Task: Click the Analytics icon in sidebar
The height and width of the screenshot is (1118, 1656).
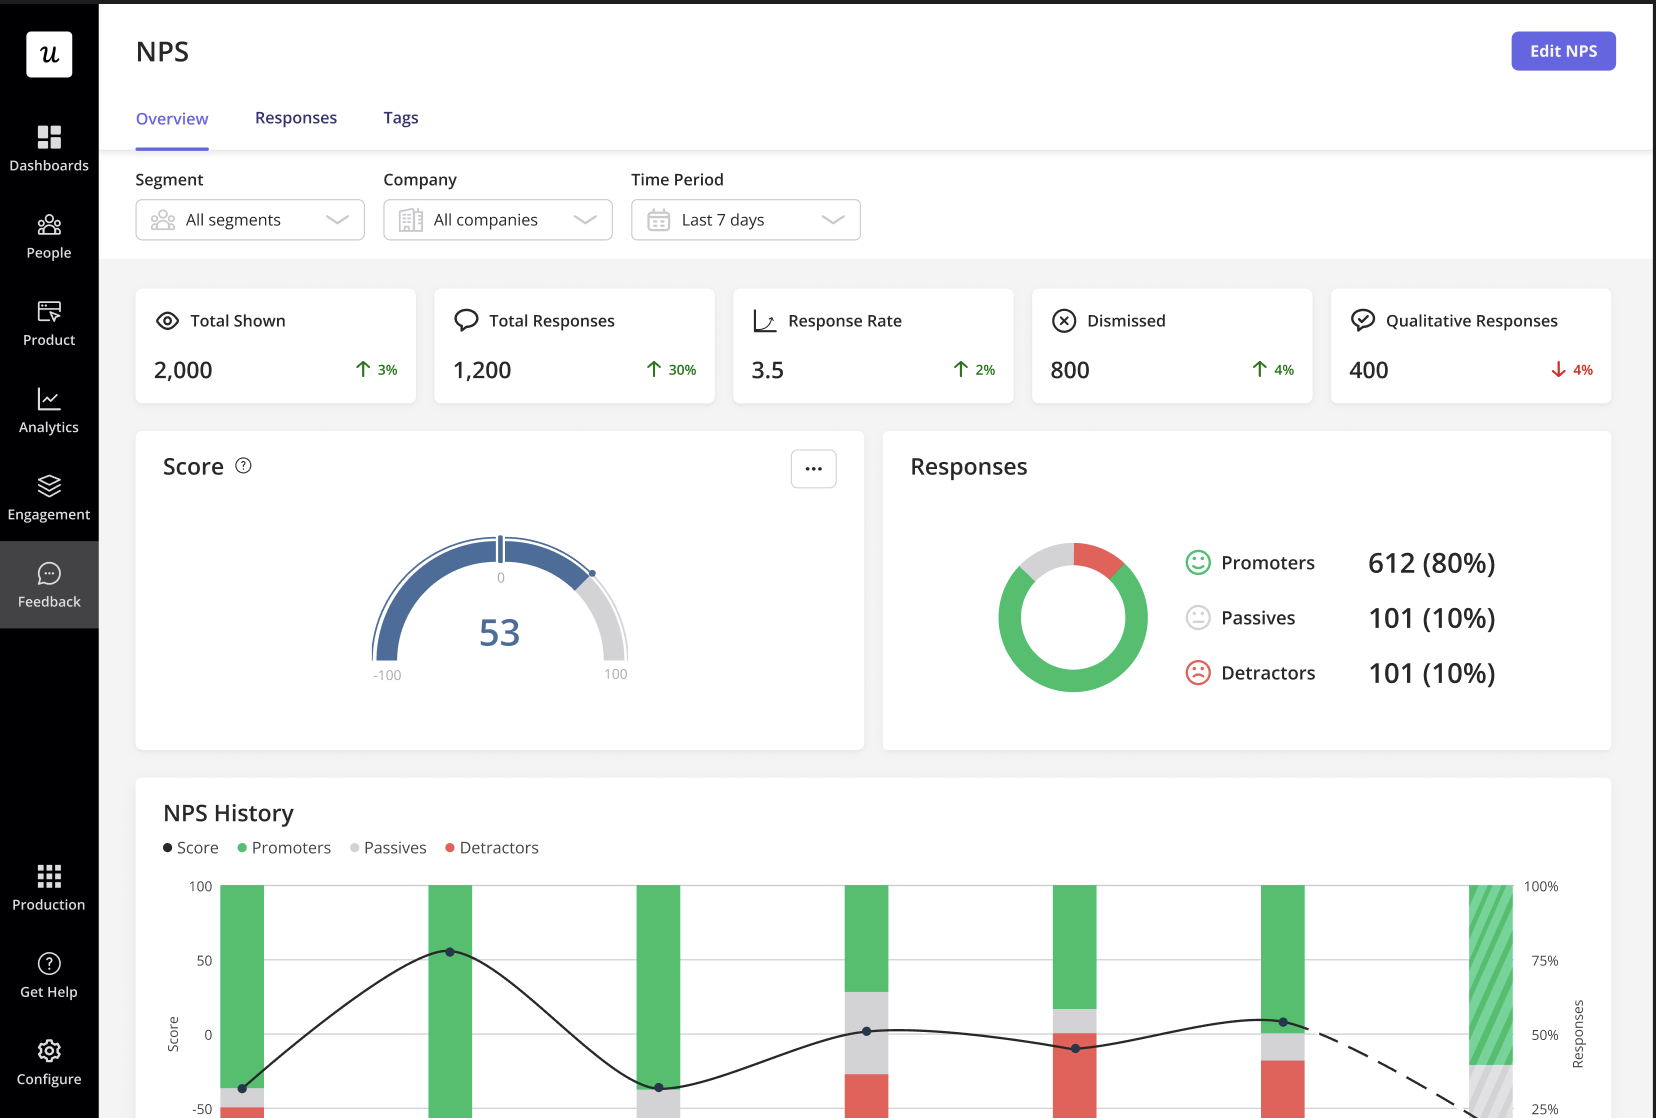Action: click(x=48, y=409)
